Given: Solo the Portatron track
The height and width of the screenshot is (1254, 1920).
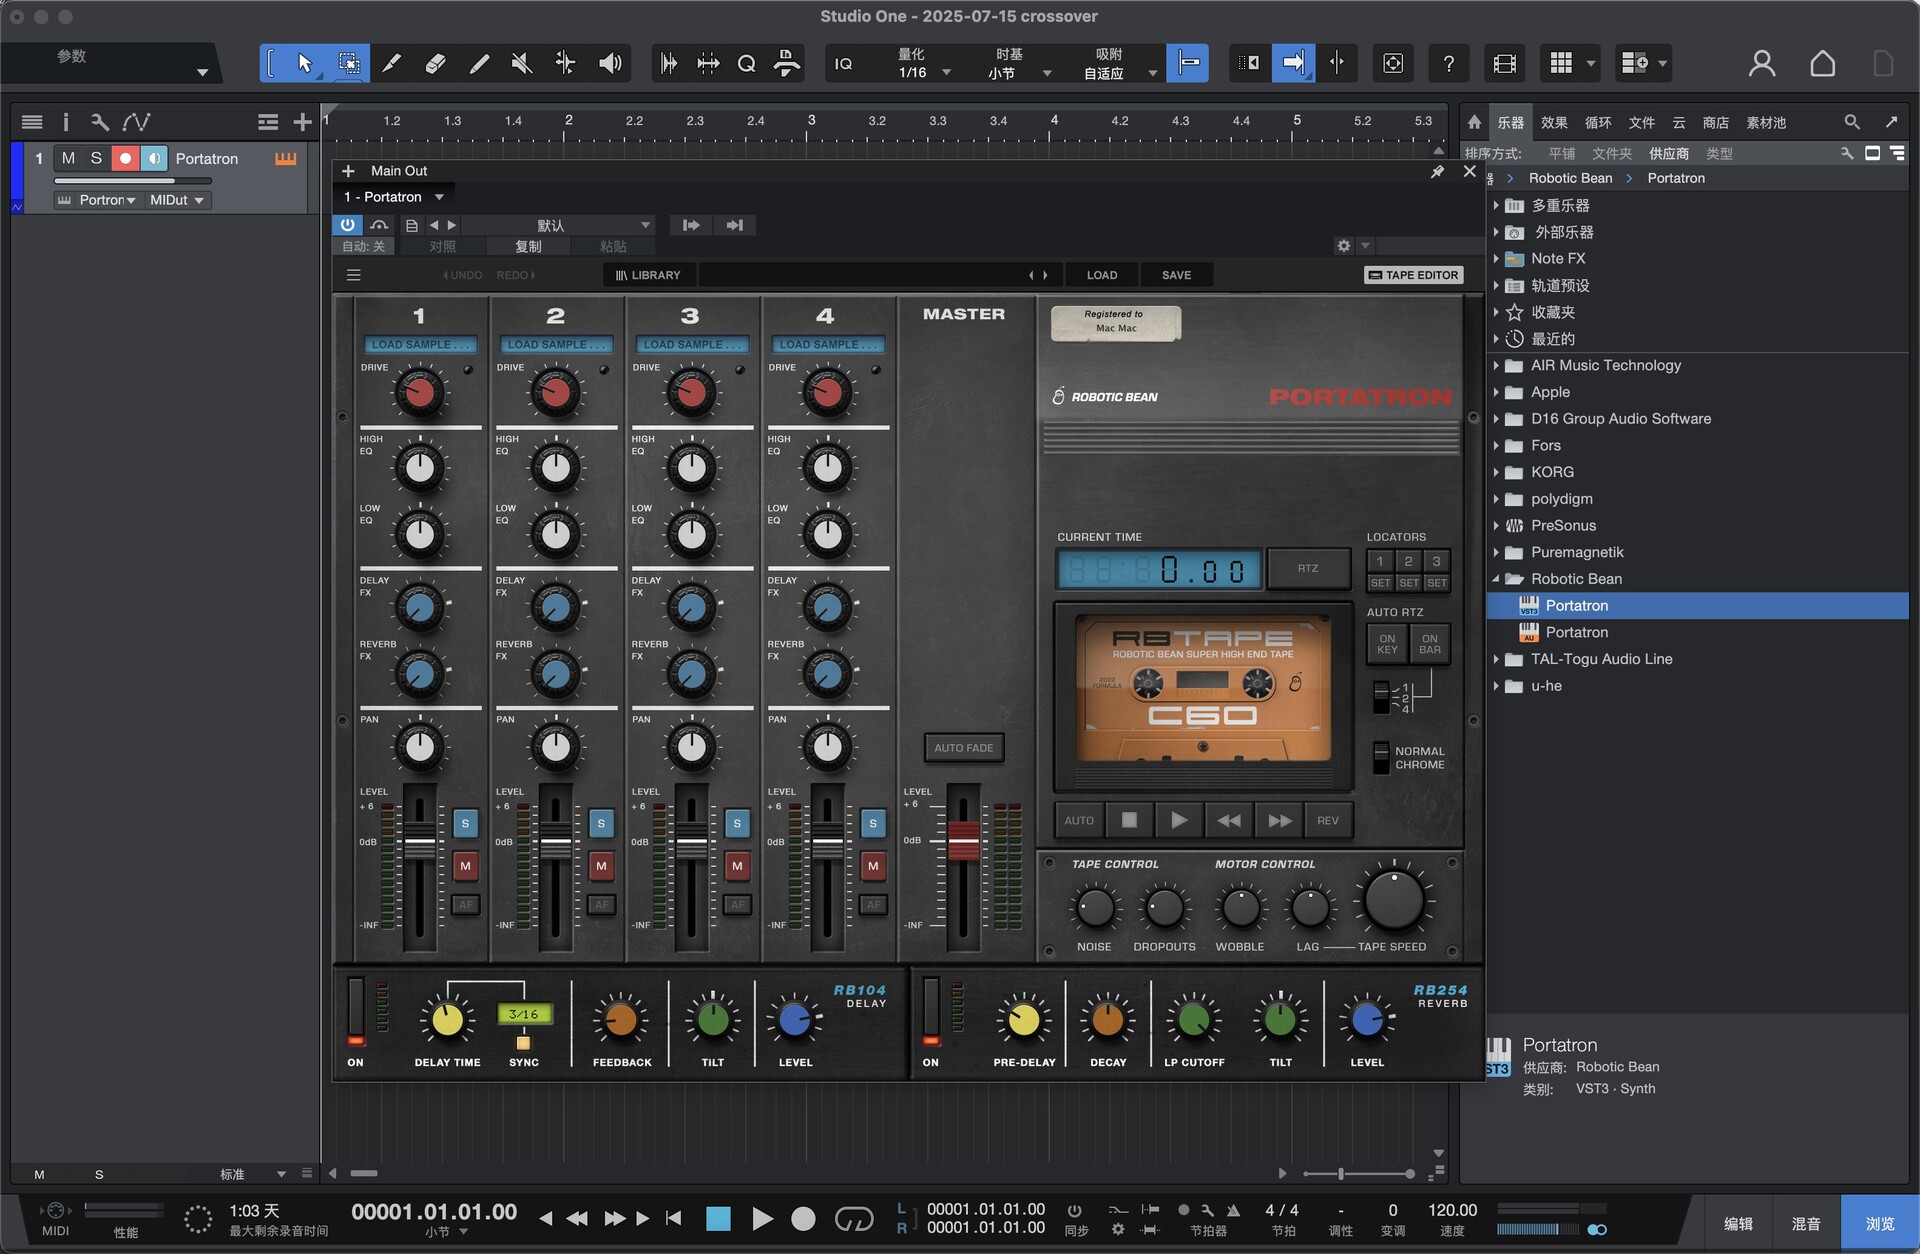Looking at the screenshot, I should pyautogui.click(x=96, y=158).
